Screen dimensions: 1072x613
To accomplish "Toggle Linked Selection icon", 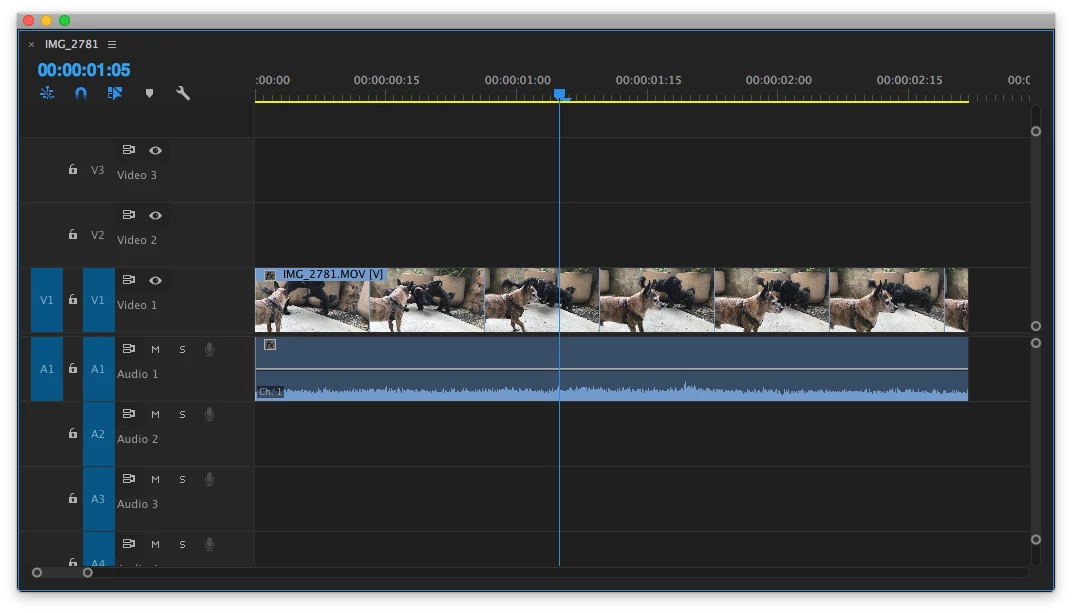I will pyautogui.click(x=115, y=93).
